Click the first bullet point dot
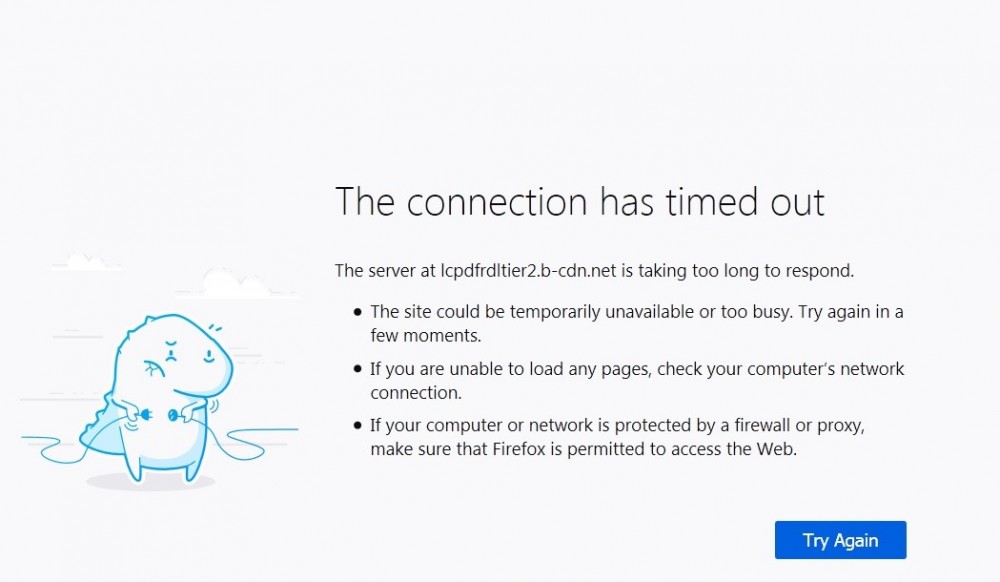The width and height of the screenshot is (1000, 582). [x=357, y=313]
